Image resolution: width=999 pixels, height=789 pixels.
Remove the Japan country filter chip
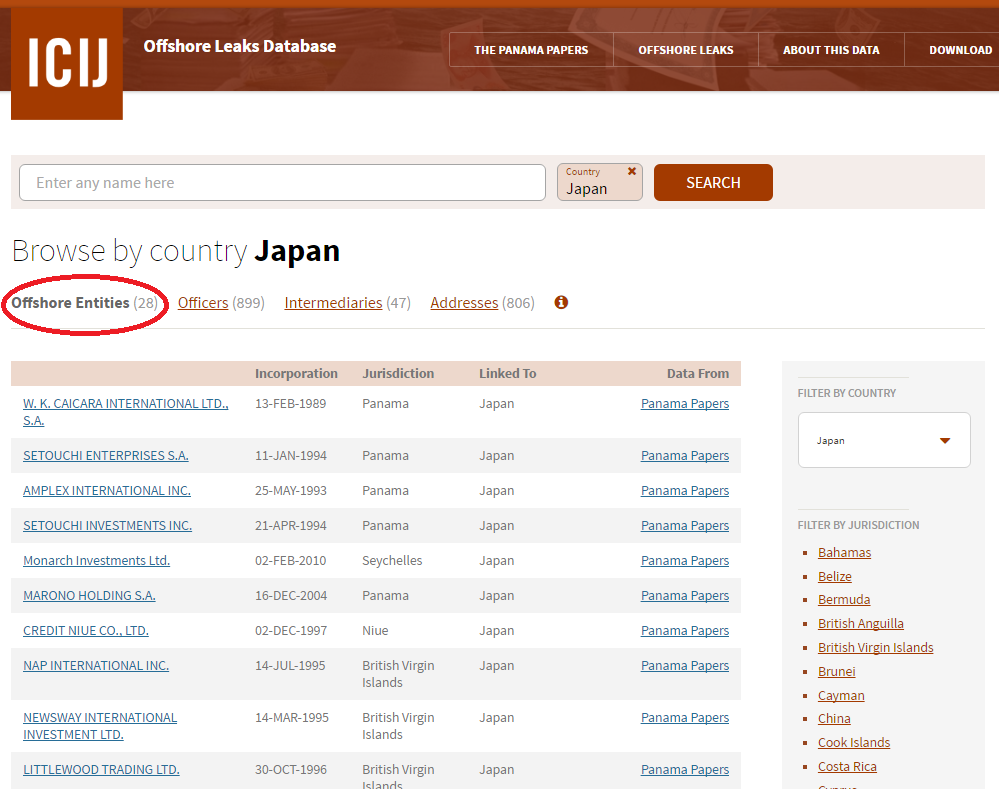pyautogui.click(x=632, y=171)
